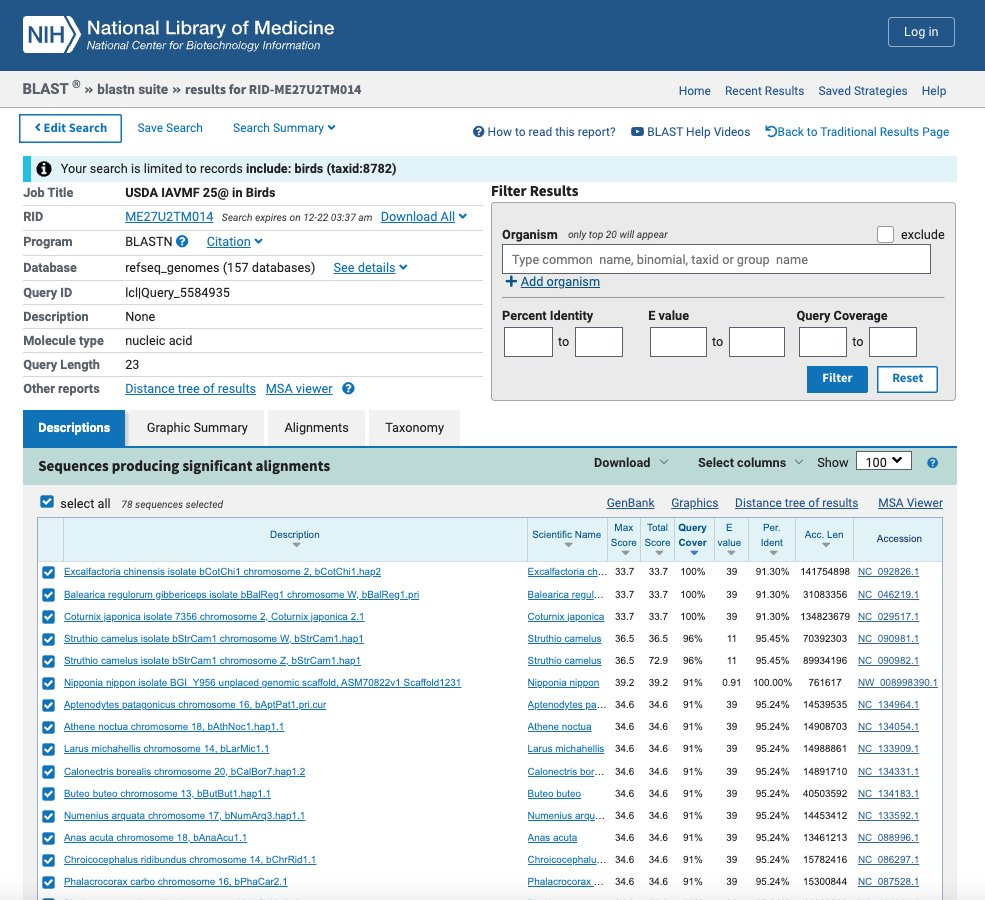Open Recent Results navigation link
Screen dimensions: 985x900
(764, 91)
